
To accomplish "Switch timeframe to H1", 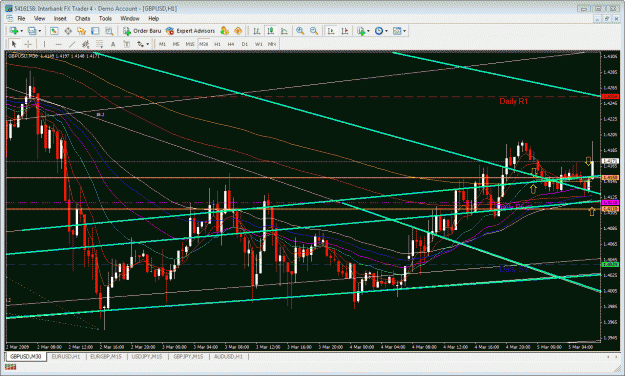I will 217,44.
